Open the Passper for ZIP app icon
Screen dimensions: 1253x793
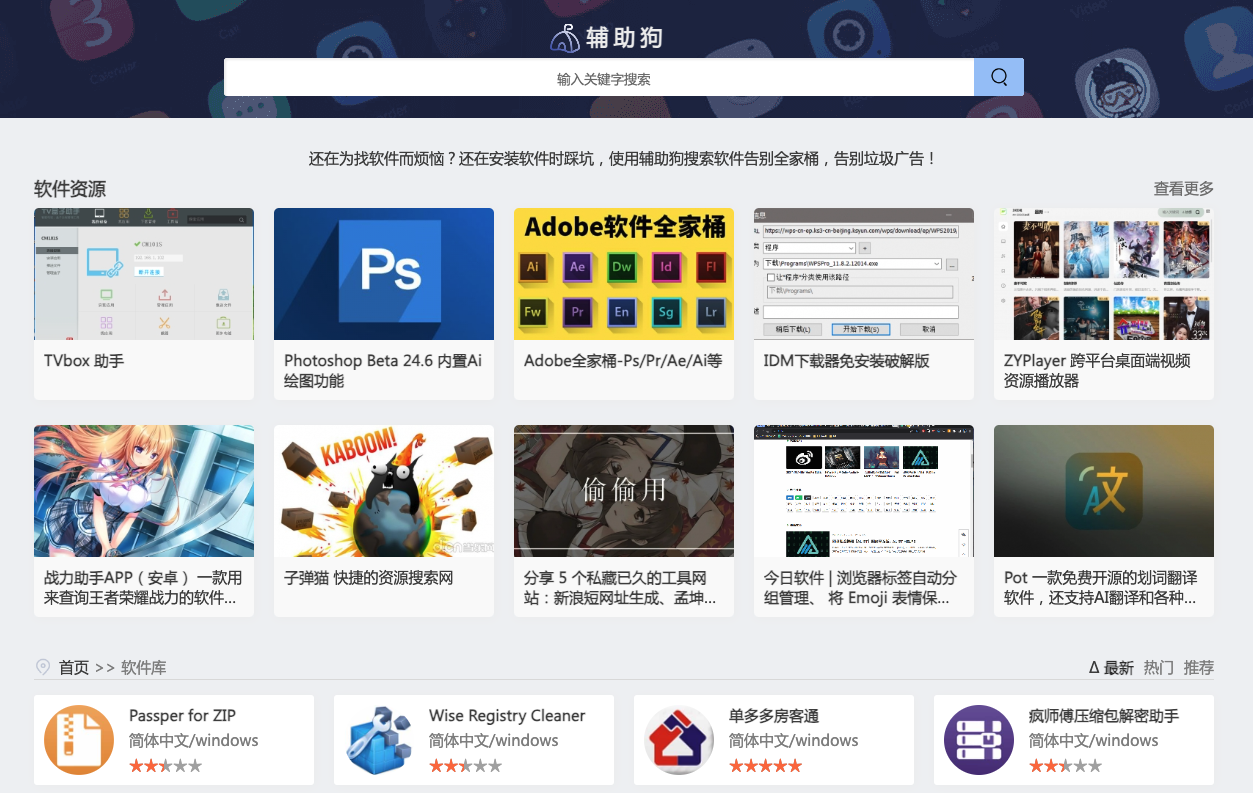pyautogui.click(x=79, y=740)
